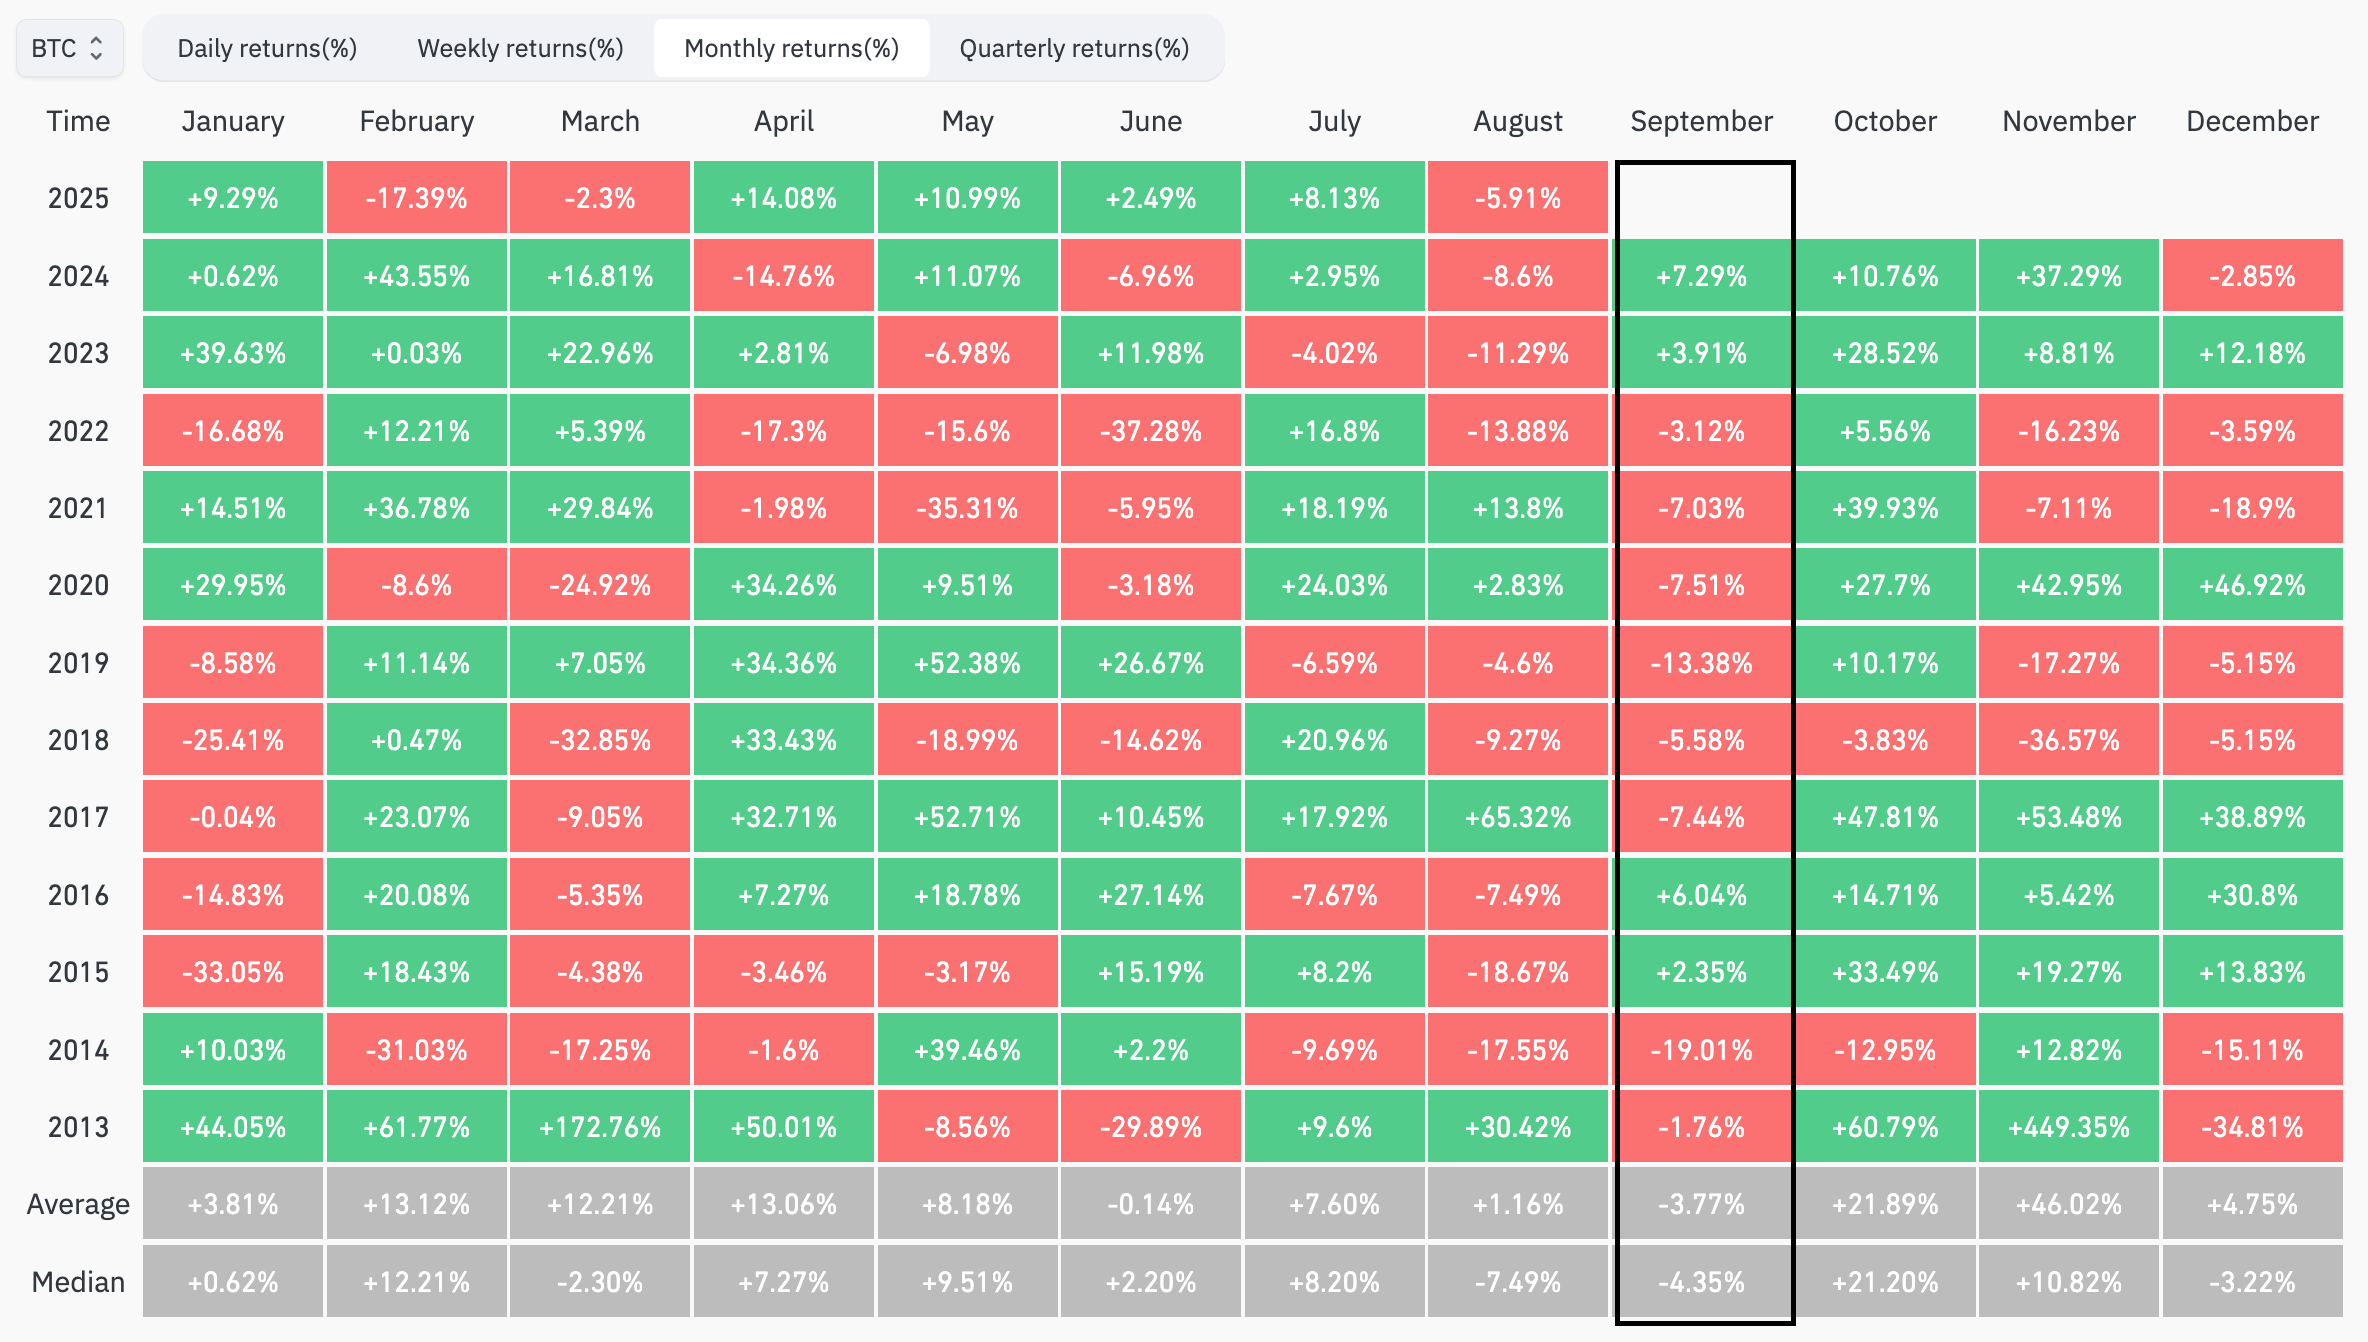Viewport: 2368px width, 1342px height.
Task: Select the 2025 February -17.39% cell
Action: pyautogui.click(x=416, y=198)
